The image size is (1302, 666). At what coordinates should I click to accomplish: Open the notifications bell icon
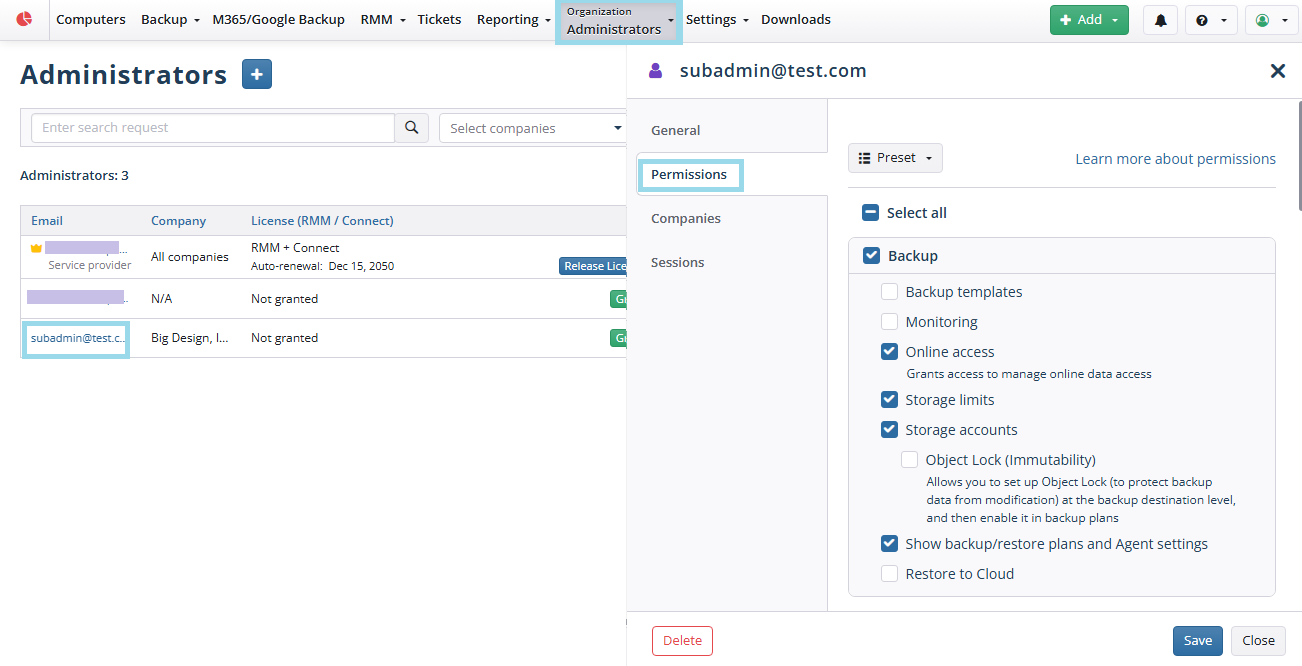(x=1160, y=20)
